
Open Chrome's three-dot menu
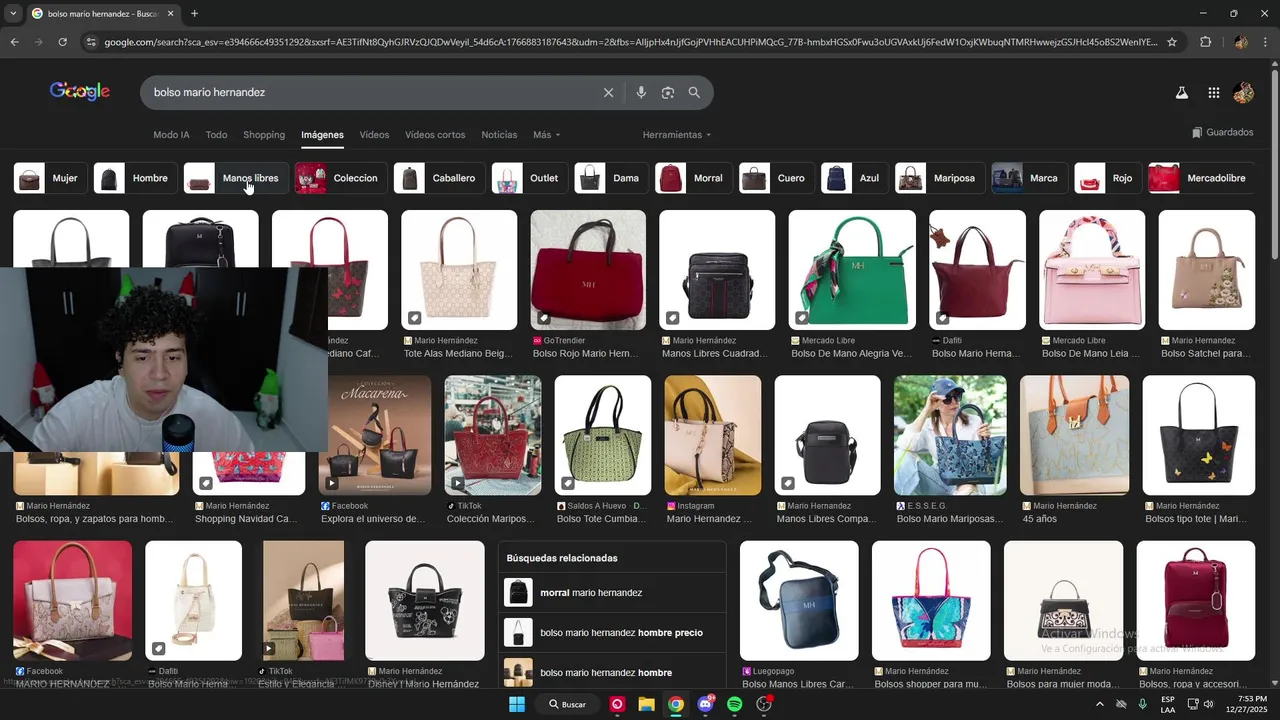[x=1266, y=42]
